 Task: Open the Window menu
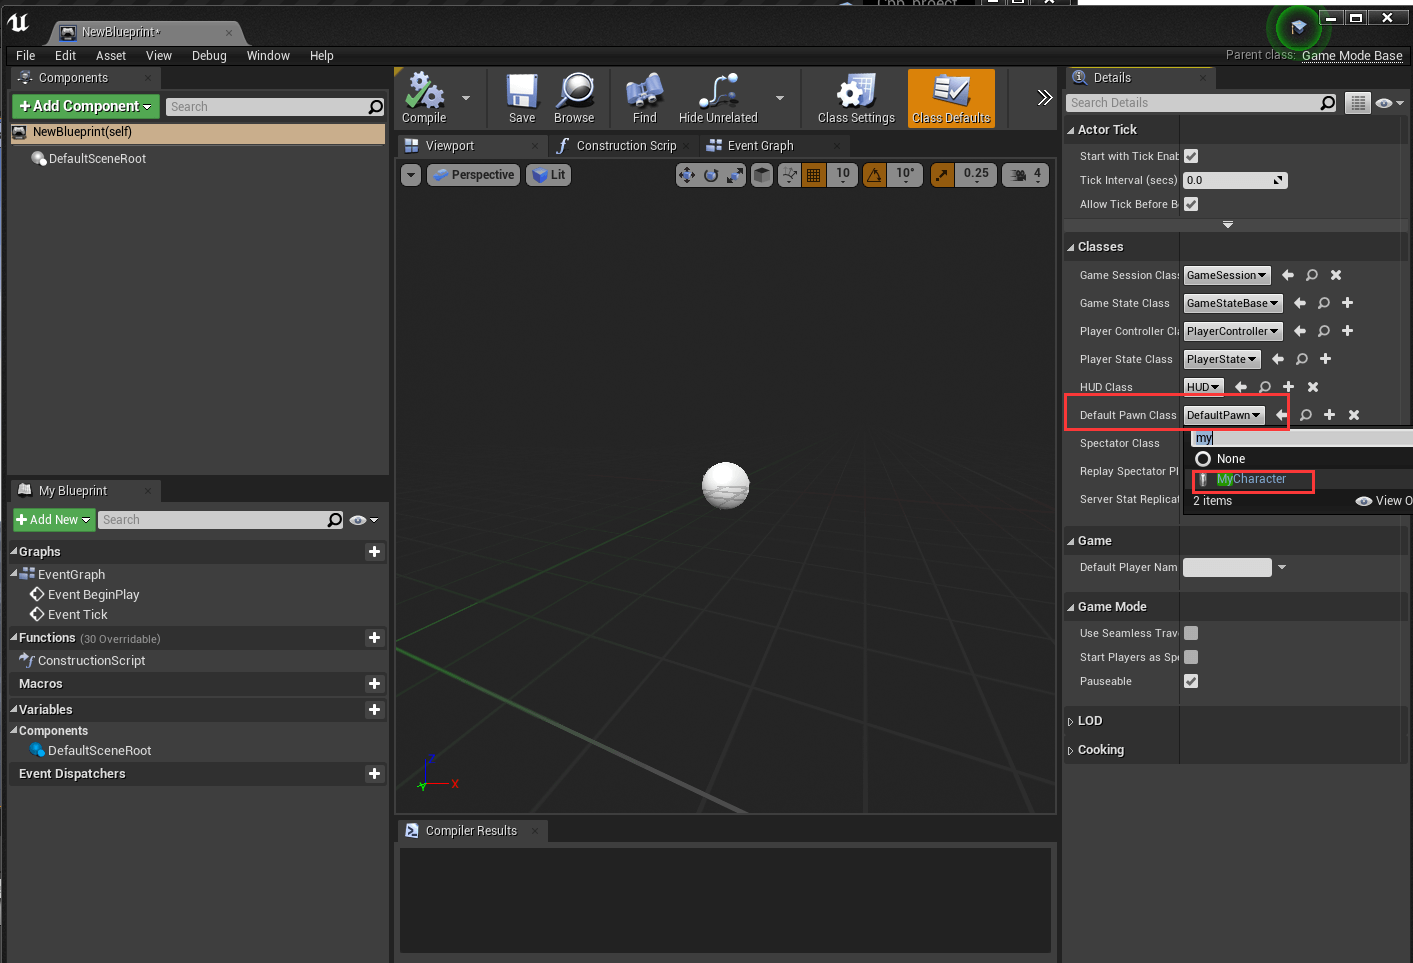[x=268, y=56]
